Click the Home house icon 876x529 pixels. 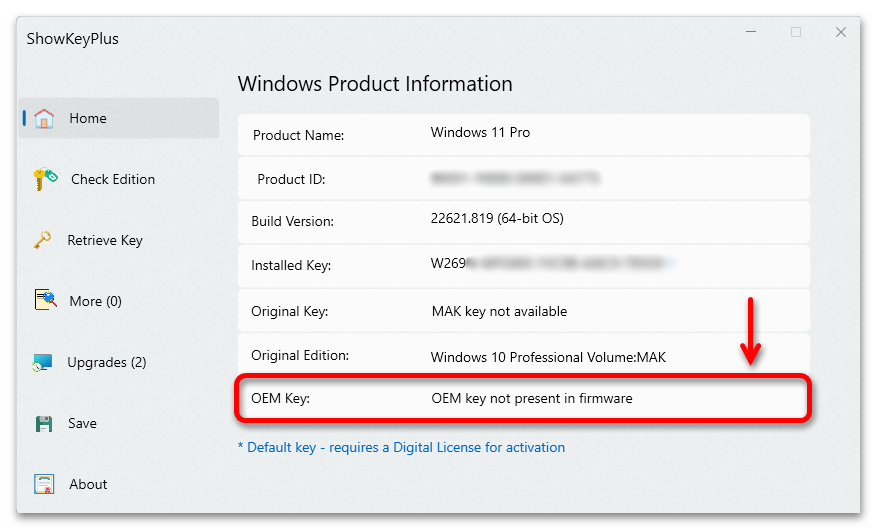click(44, 119)
